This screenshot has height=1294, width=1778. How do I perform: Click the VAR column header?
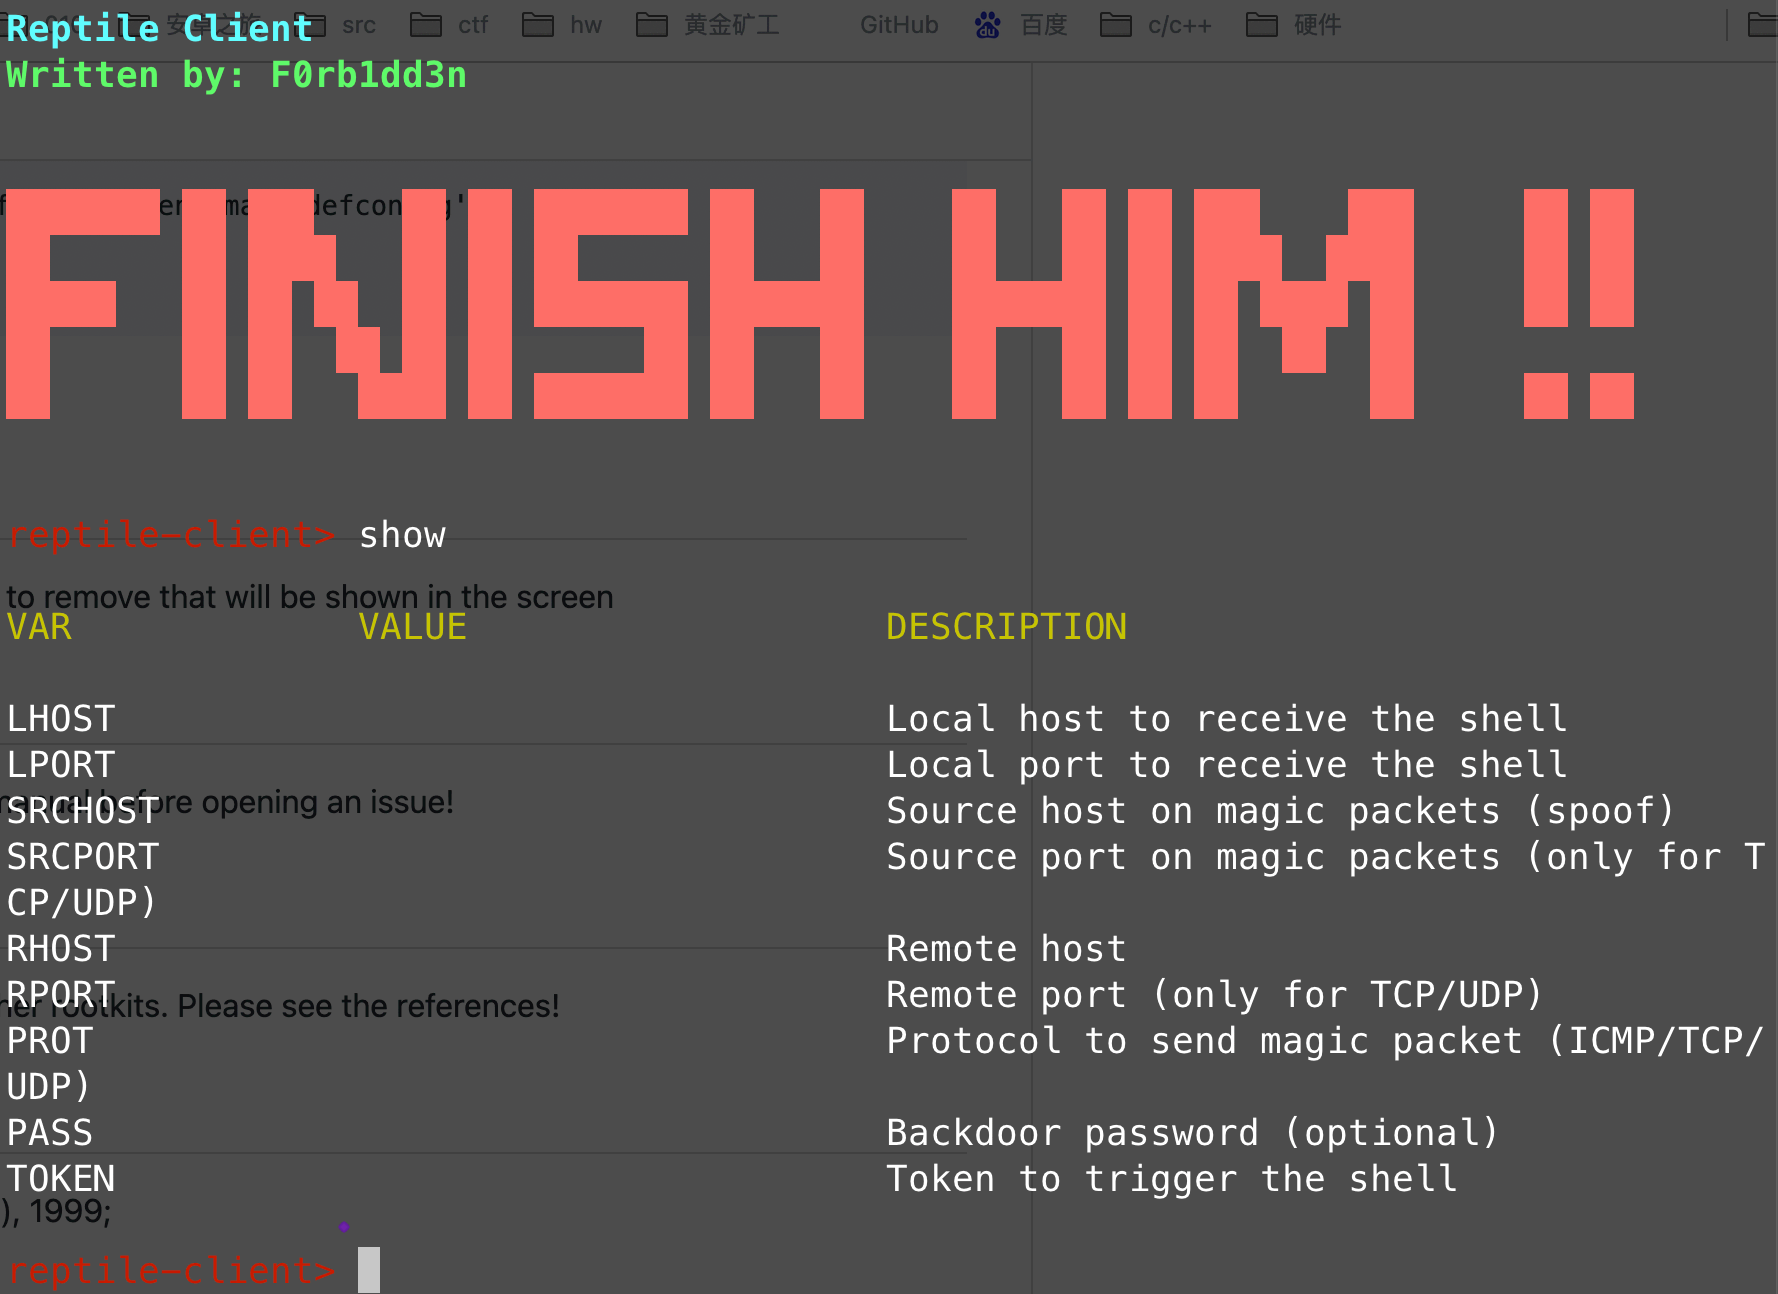pyautogui.click(x=39, y=627)
